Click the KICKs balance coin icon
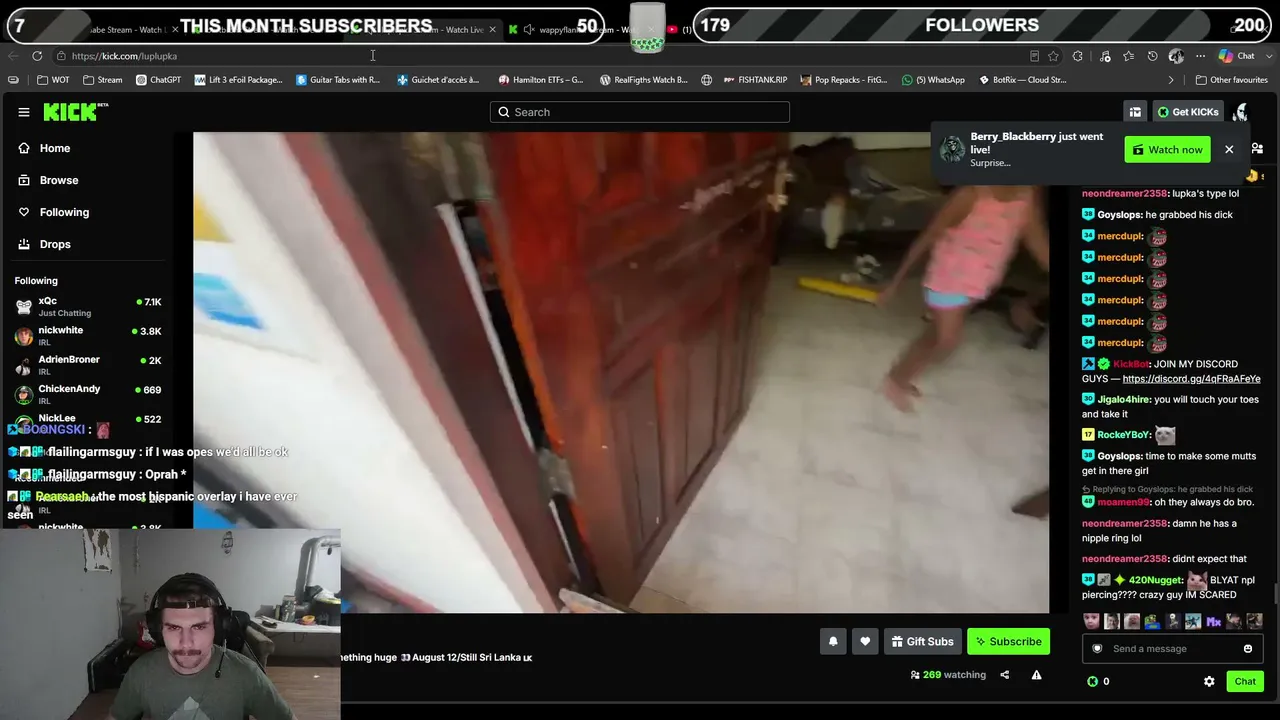Image resolution: width=1280 pixels, height=720 pixels. click(x=1092, y=682)
